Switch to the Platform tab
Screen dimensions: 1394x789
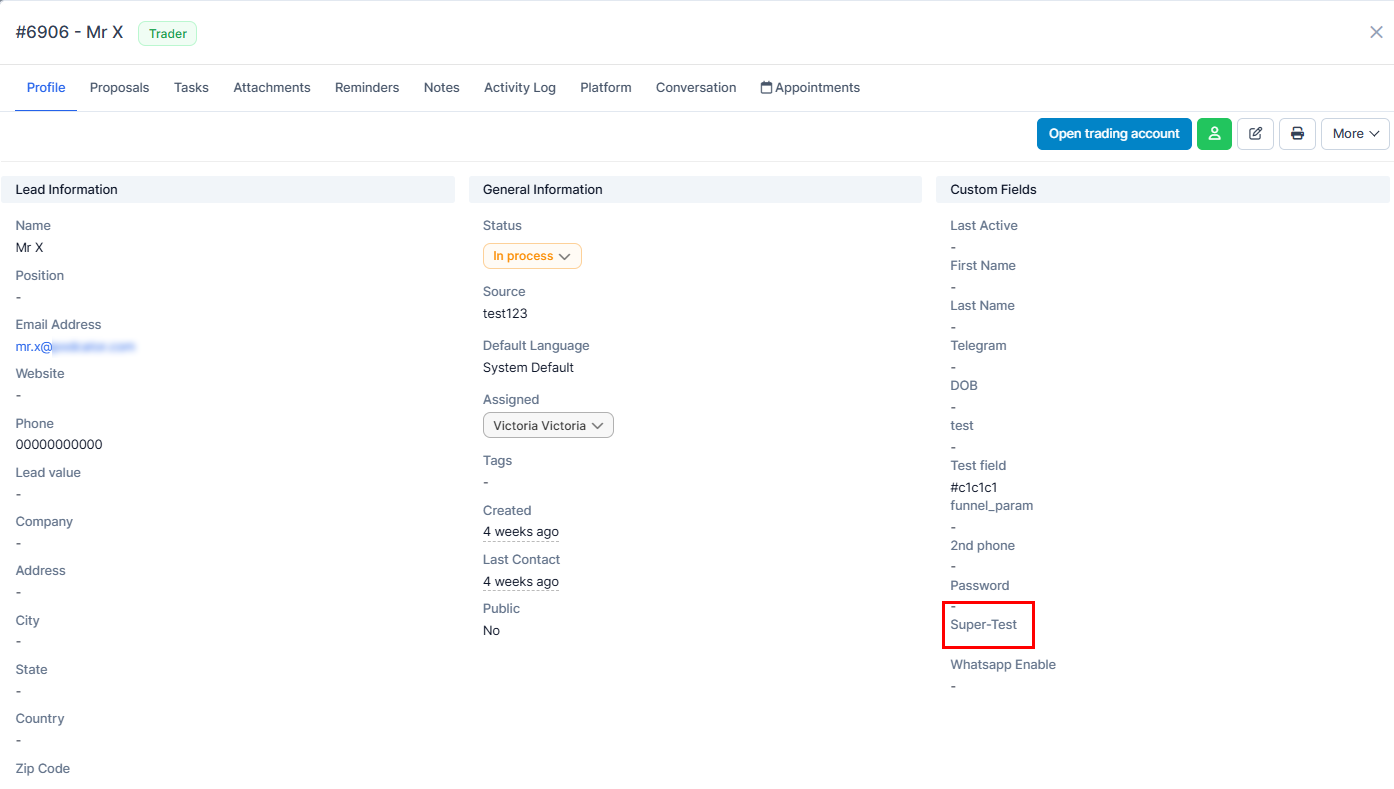606,88
